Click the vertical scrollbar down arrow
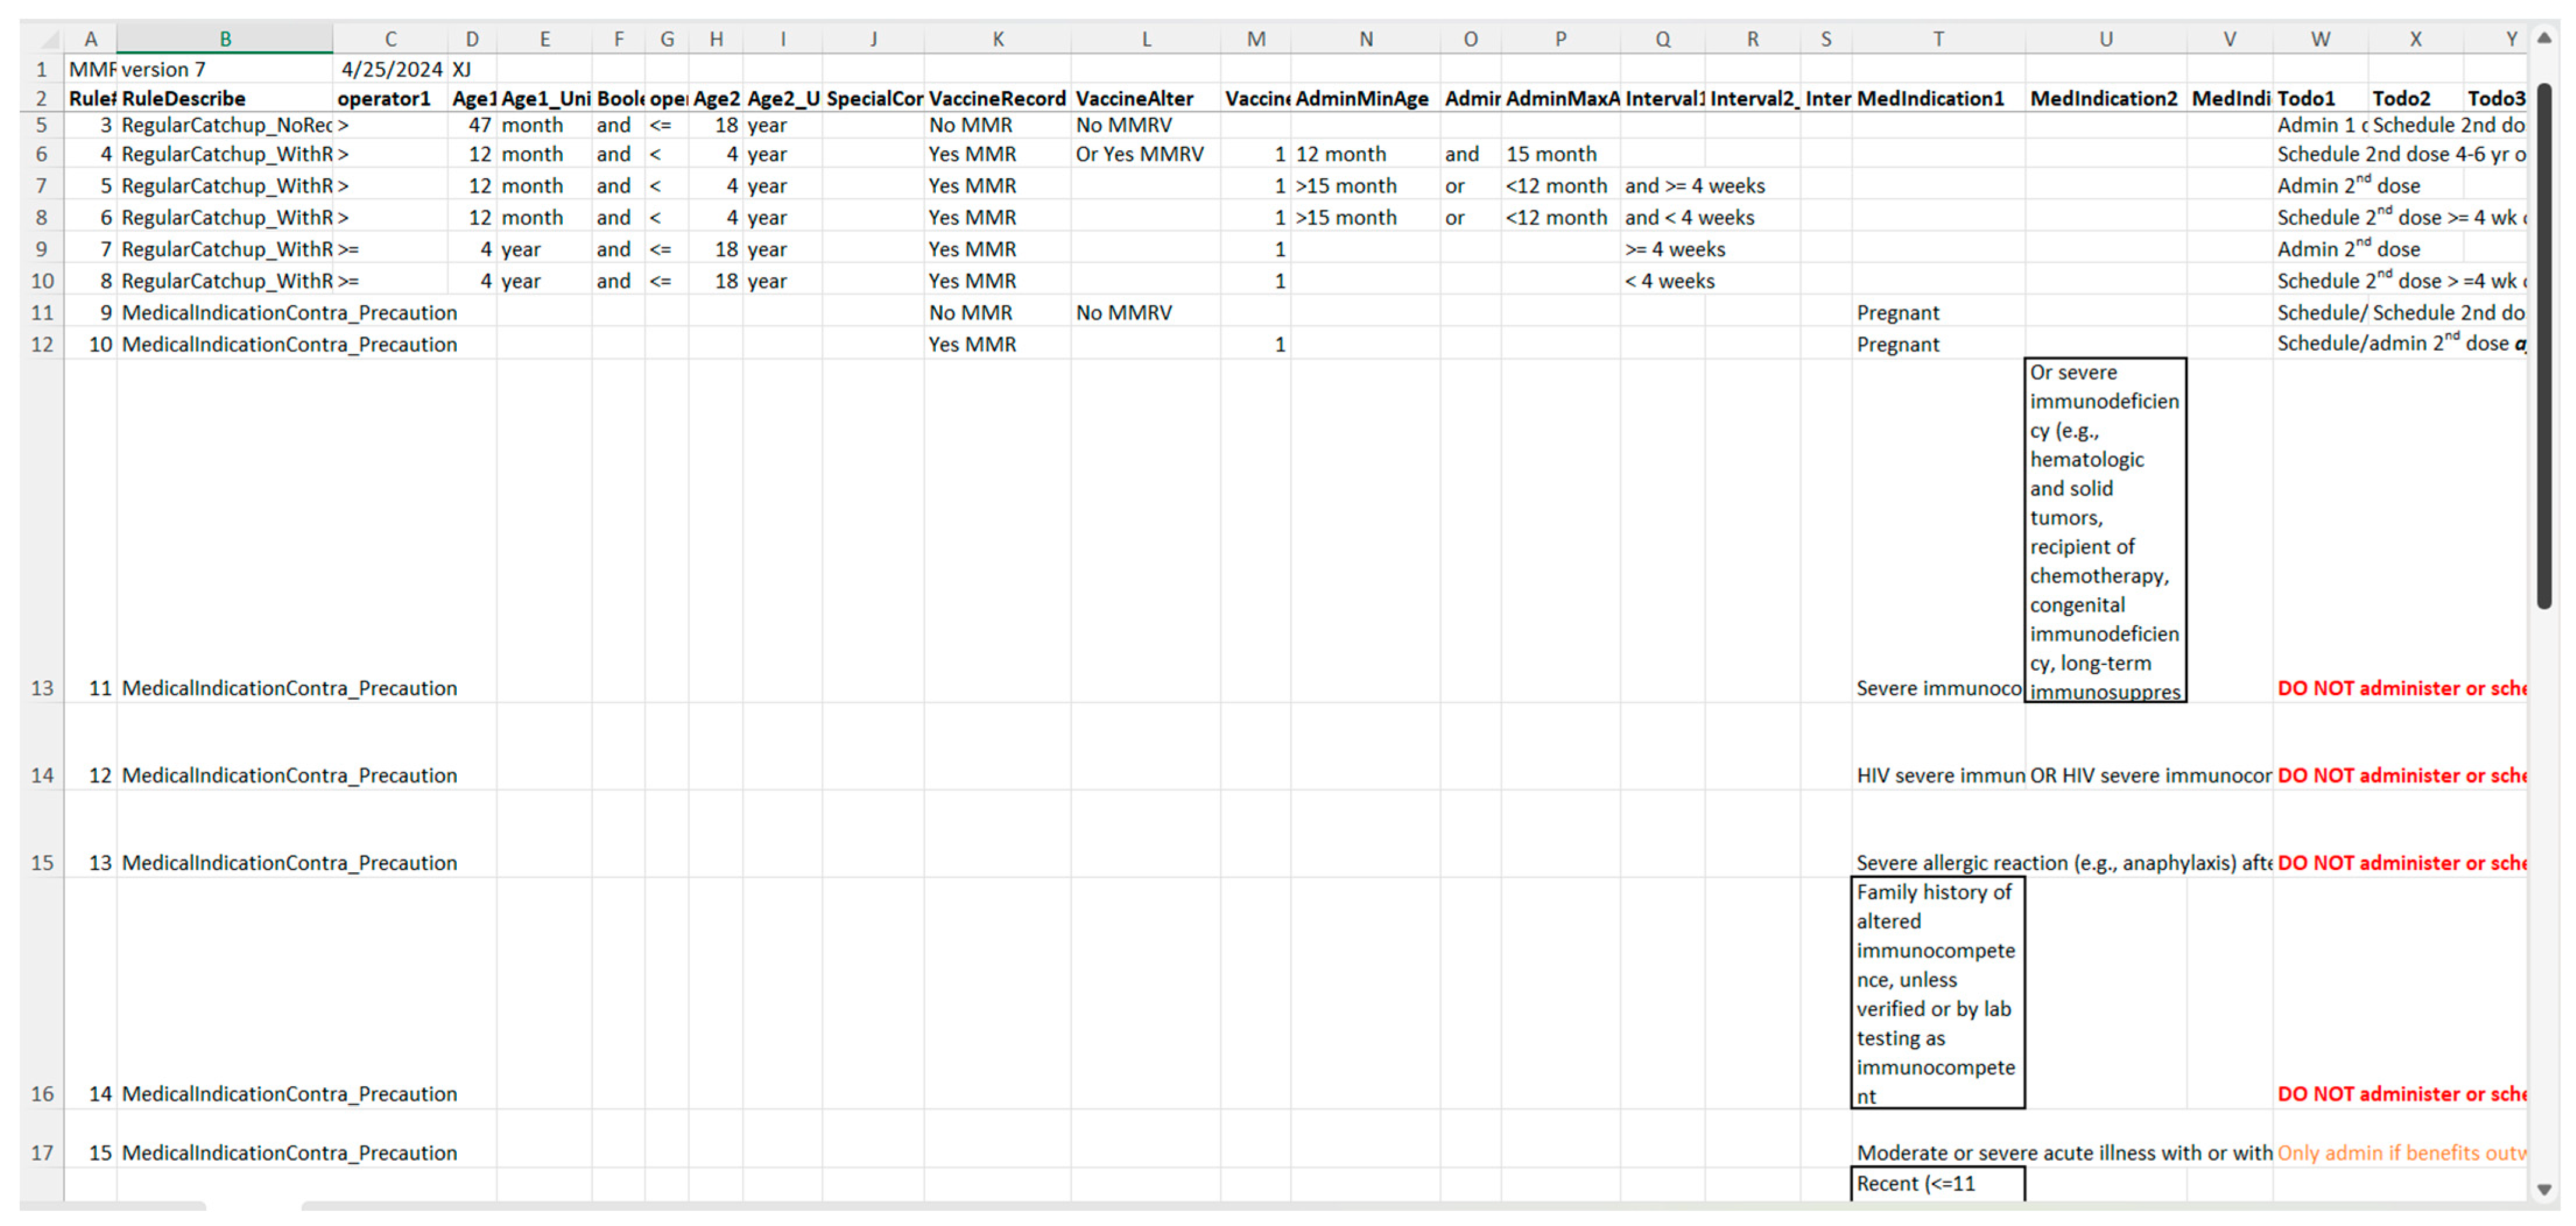The width and height of the screenshot is (2576, 1226). tap(2544, 1189)
